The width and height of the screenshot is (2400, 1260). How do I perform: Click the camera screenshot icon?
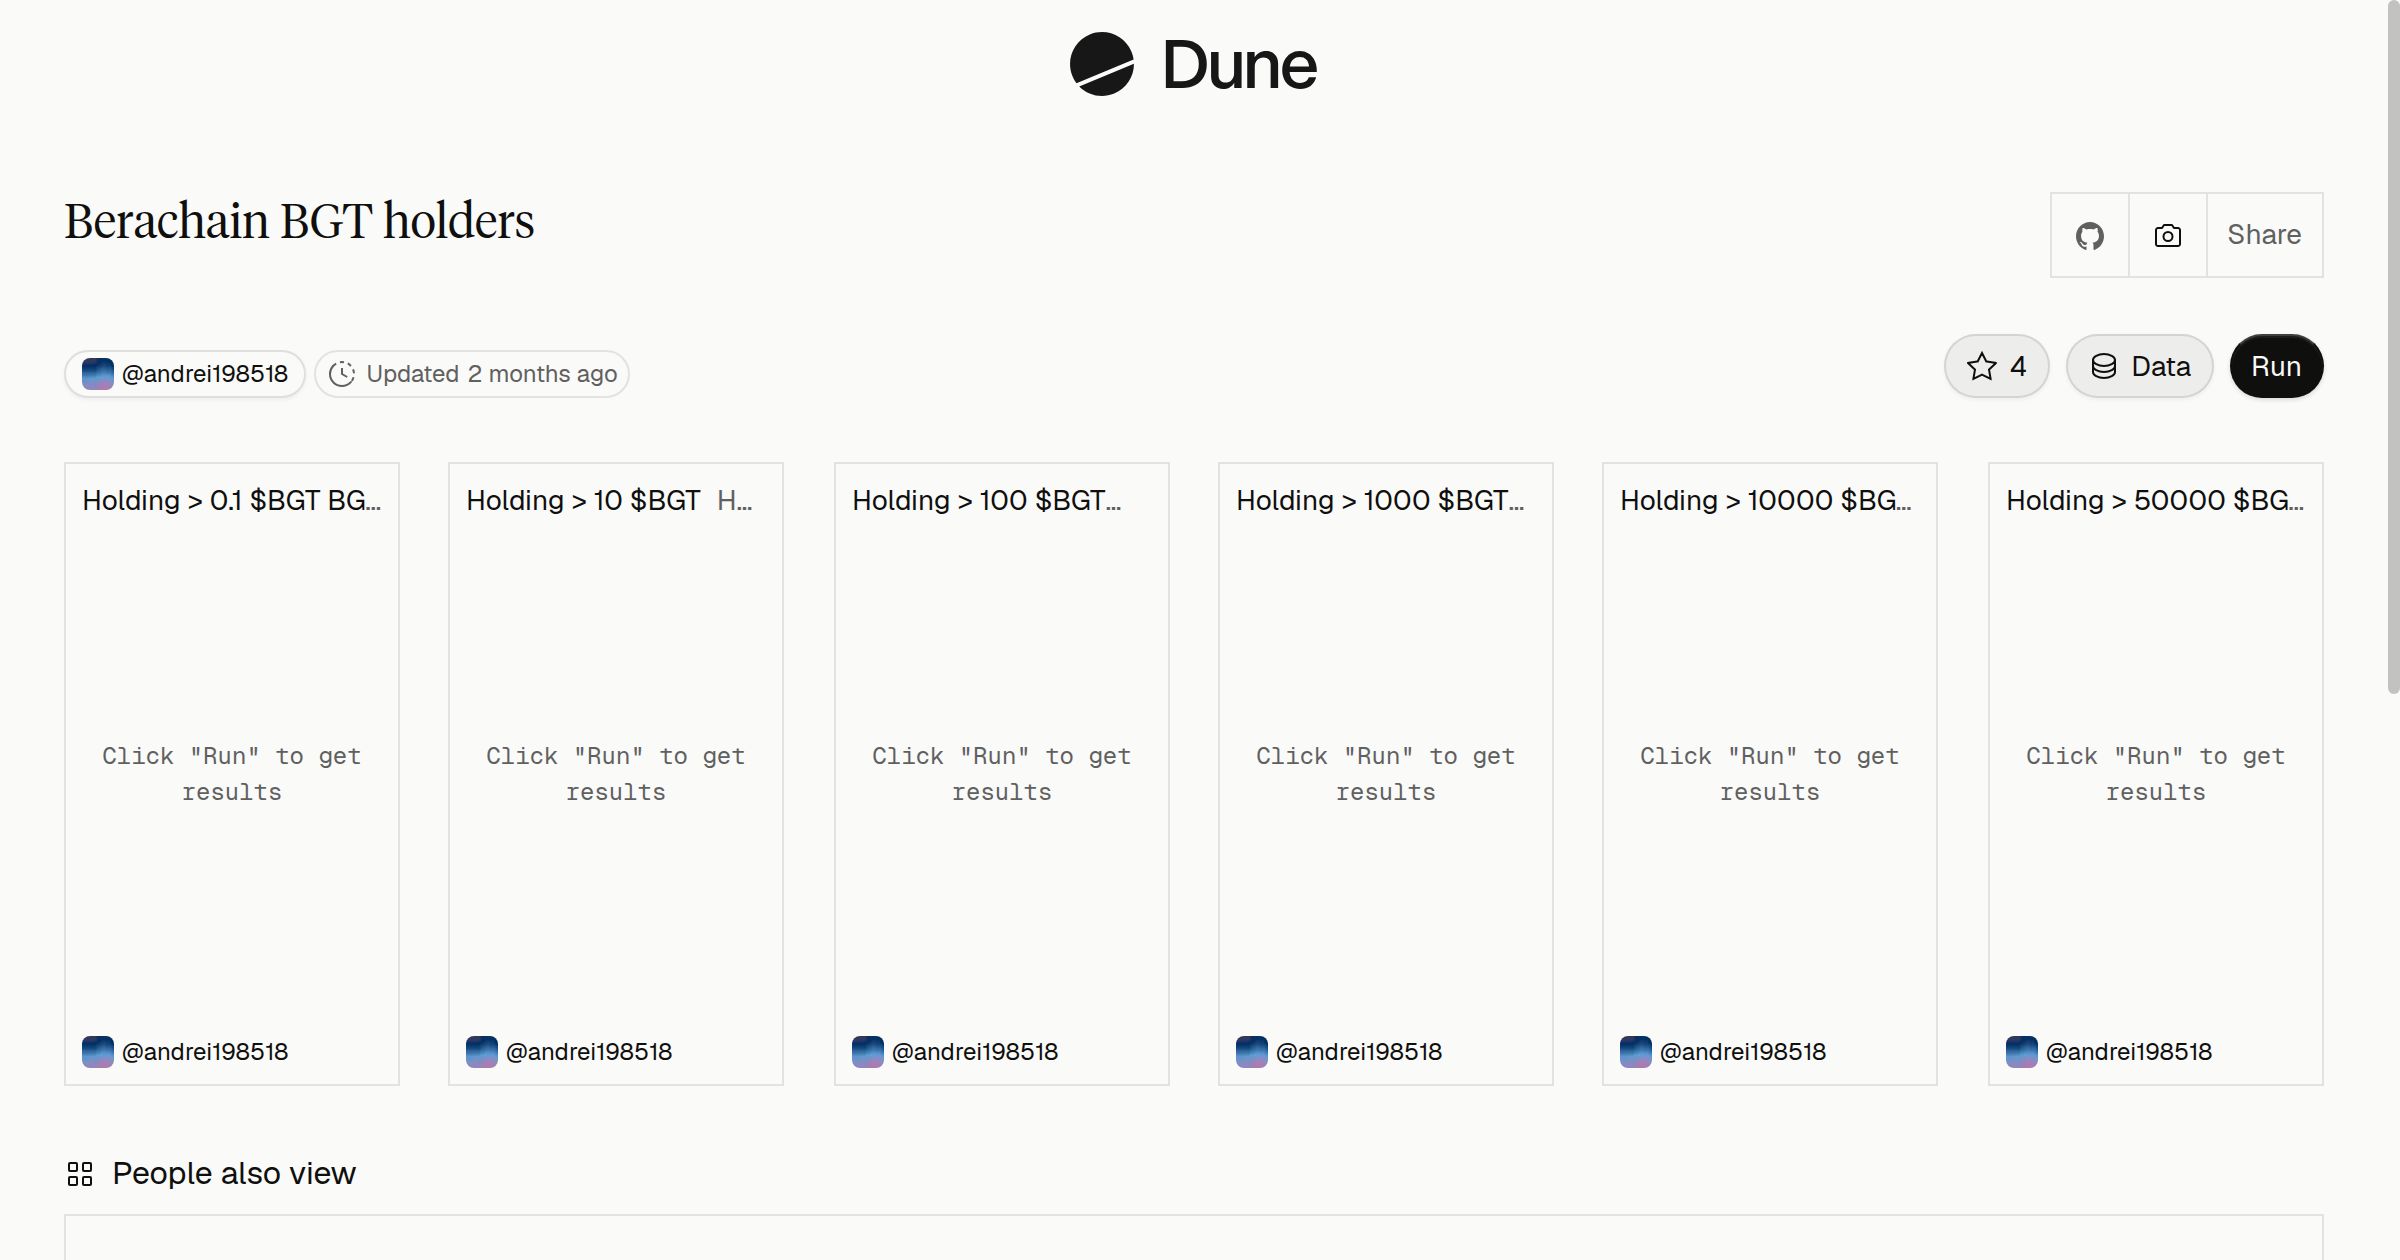(x=2167, y=235)
